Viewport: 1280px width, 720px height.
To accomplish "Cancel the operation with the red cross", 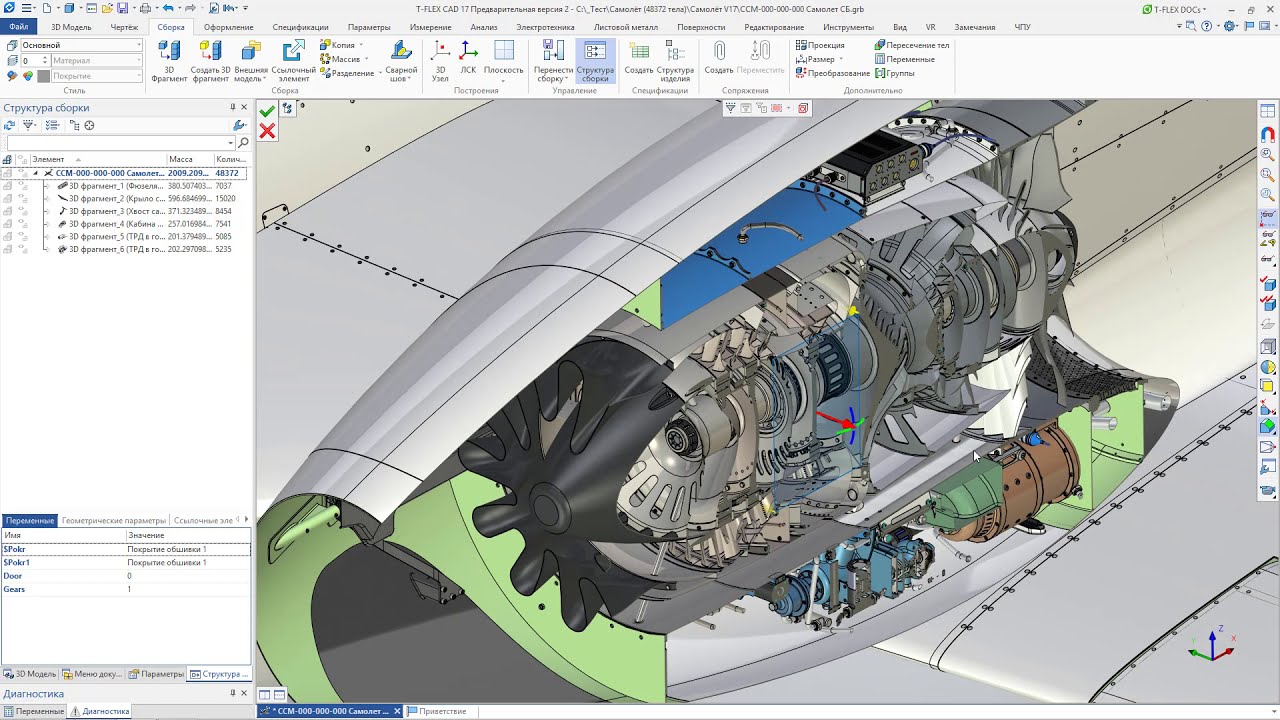I will 267,131.
